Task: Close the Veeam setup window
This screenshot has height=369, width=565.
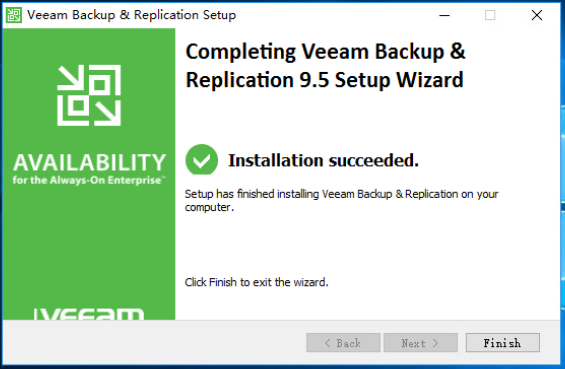Action: tap(537, 15)
